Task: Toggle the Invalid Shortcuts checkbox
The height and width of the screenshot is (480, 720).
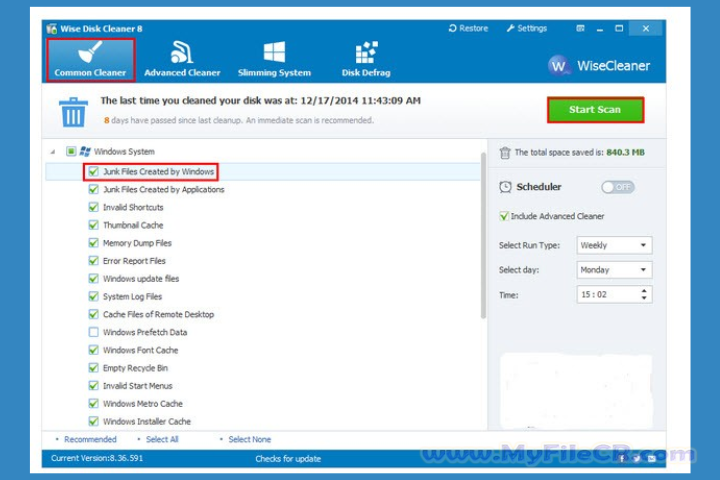Action: (x=94, y=208)
